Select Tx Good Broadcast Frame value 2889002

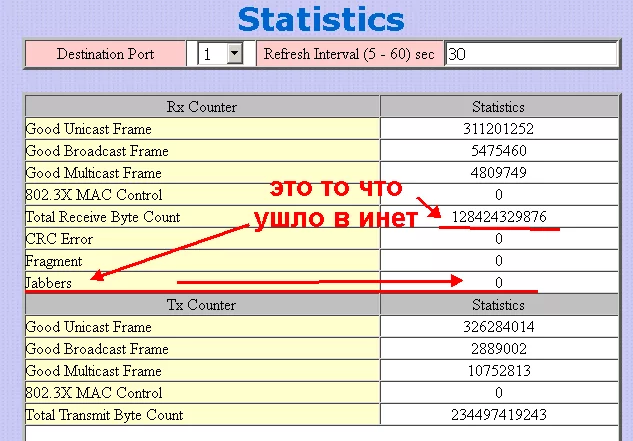coord(499,349)
